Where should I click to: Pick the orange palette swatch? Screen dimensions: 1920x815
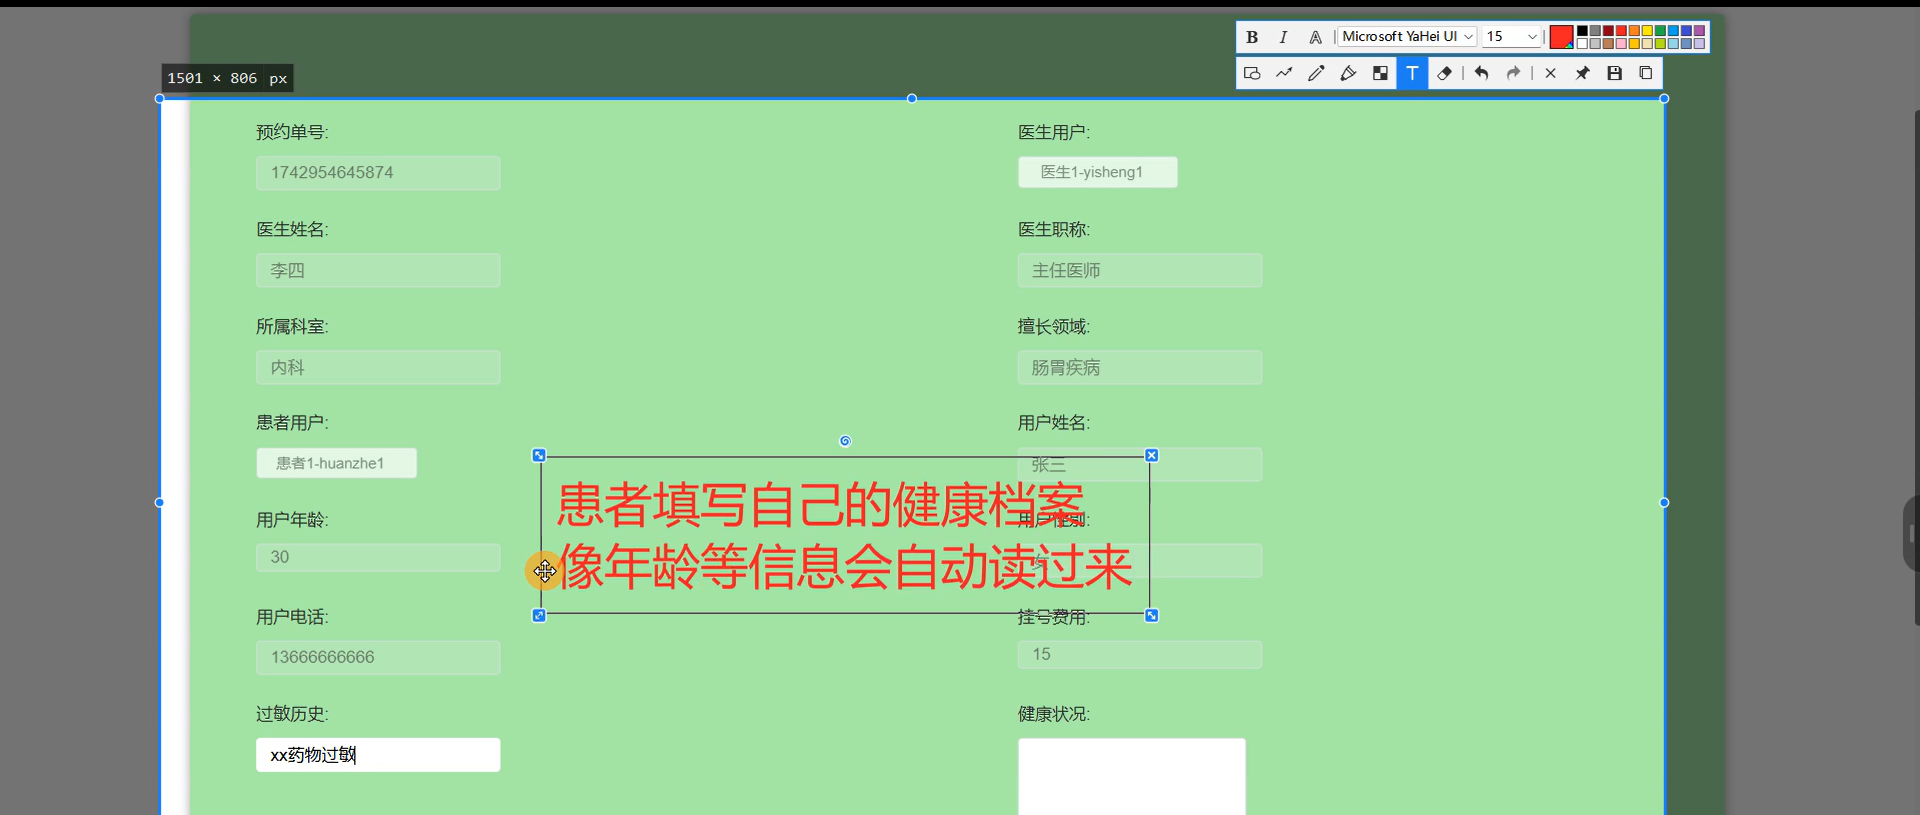[x=1634, y=30]
